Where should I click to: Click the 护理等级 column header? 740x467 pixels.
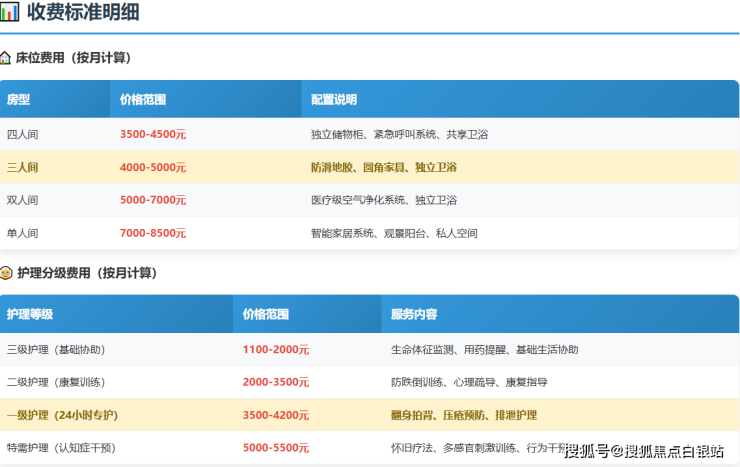[x=30, y=314]
